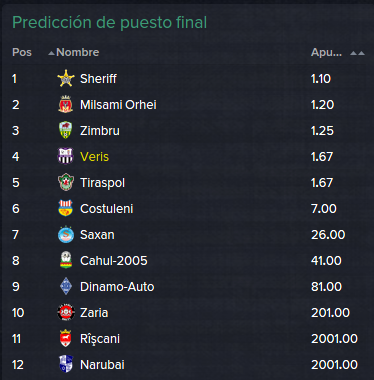The width and height of the screenshot is (374, 380).
Task: Sort by the Apu... odds column header
Action: [326, 52]
